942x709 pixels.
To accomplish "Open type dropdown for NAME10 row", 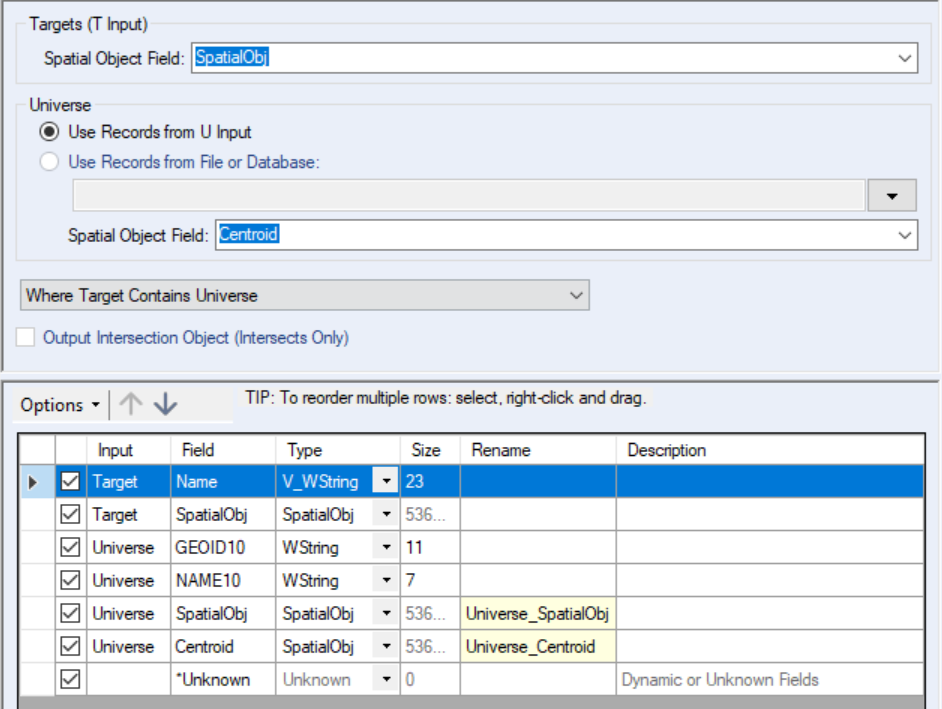I will point(386,580).
